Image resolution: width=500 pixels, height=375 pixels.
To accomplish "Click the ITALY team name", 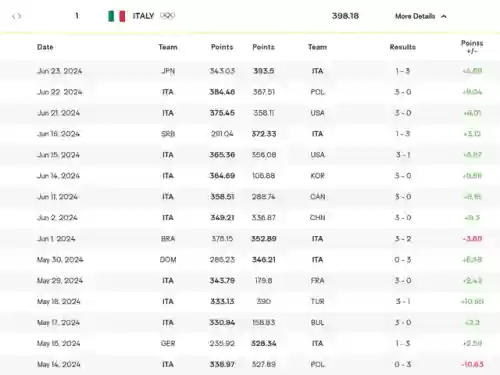I will pos(143,16).
